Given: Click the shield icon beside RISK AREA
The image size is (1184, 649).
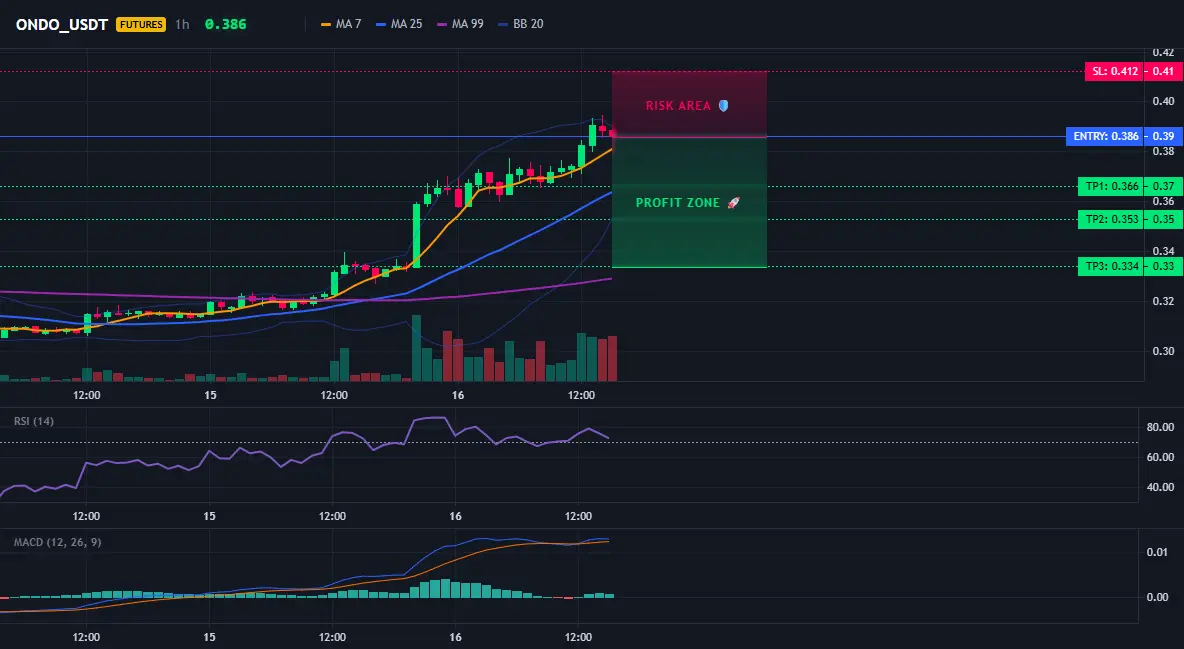Looking at the screenshot, I should pyautogui.click(x=723, y=106).
